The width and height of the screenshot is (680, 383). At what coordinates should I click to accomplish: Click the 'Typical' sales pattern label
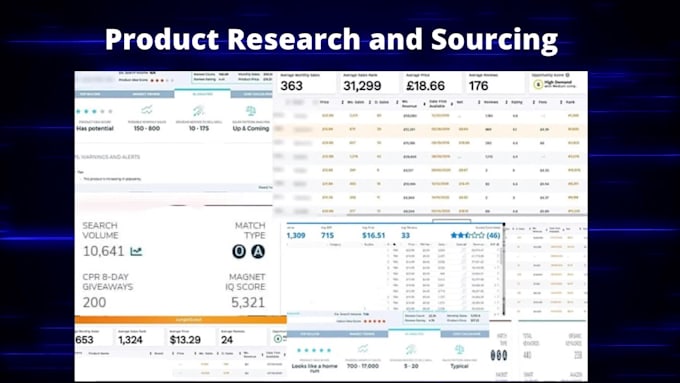click(459, 366)
